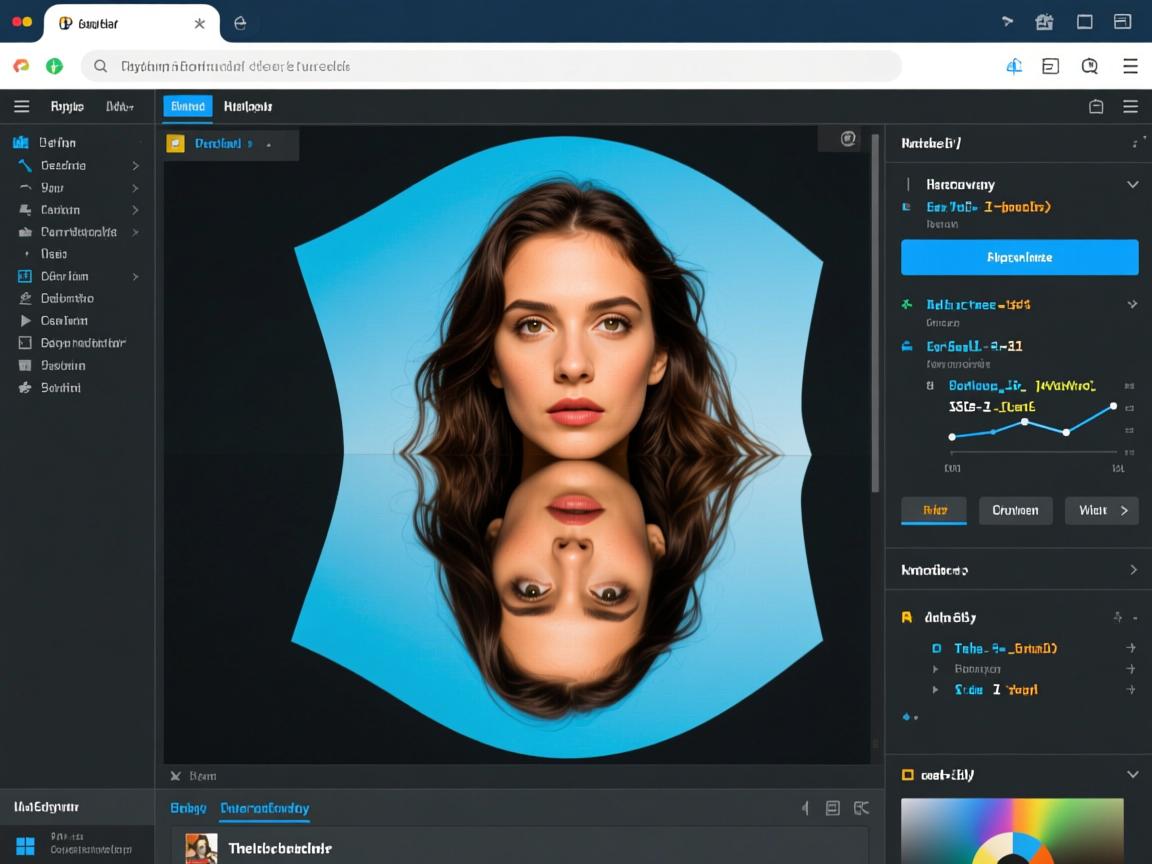This screenshot has height=864, width=1152.
Task: Expand the wrench row's chevron in the sidebar
Action: 135,166
